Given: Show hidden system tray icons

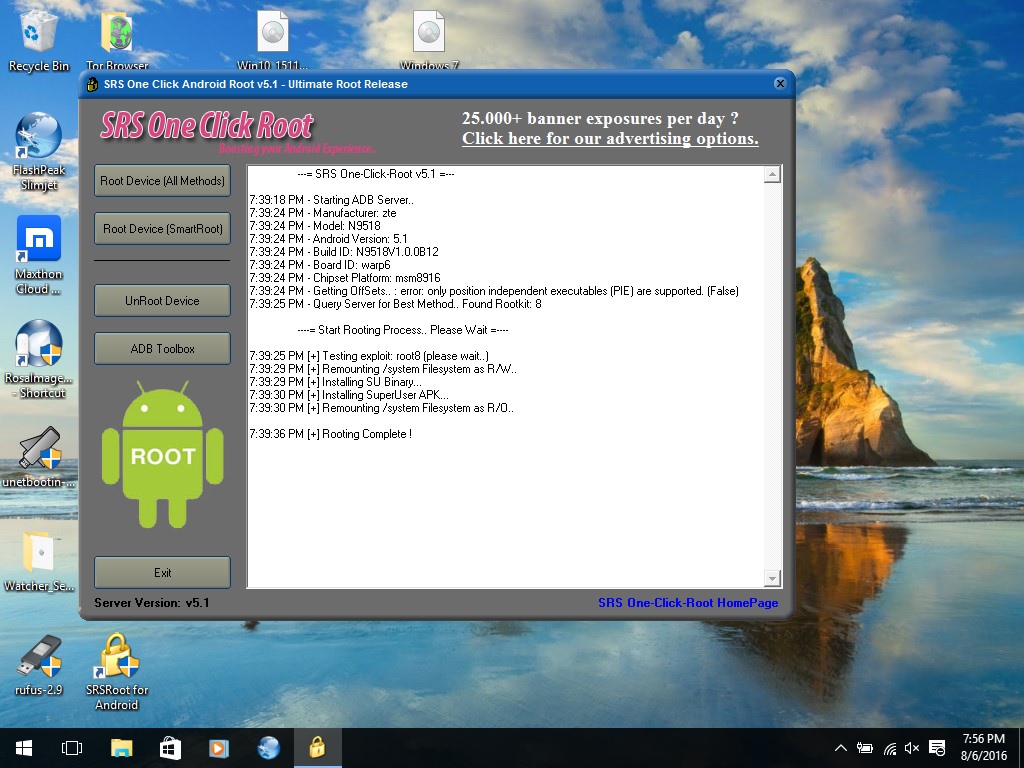Looking at the screenshot, I should 840,748.
